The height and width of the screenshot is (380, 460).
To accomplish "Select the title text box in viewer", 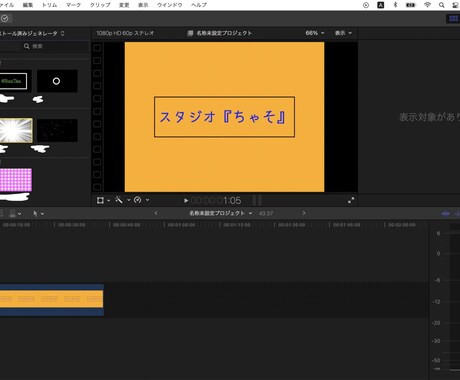I will (224, 117).
